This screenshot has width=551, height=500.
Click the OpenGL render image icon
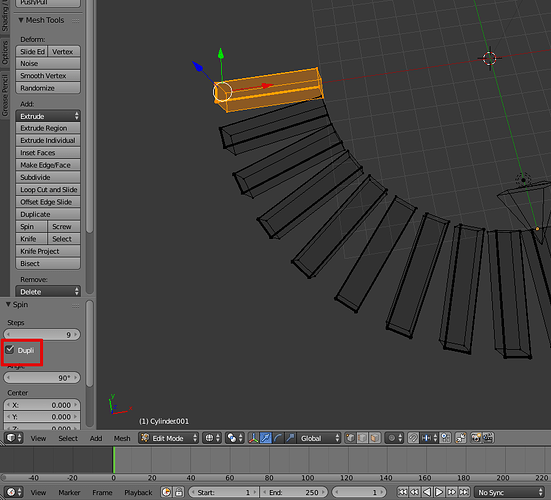[476, 438]
